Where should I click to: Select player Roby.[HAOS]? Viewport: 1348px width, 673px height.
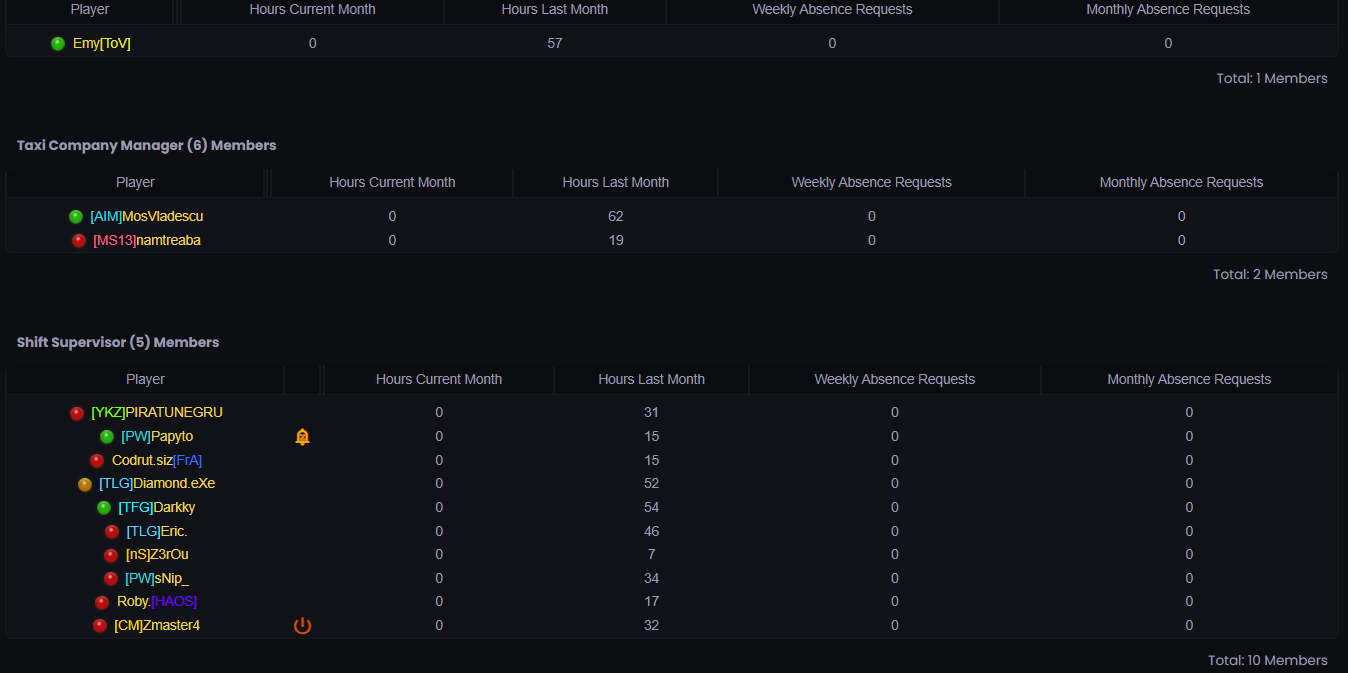pos(157,602)
